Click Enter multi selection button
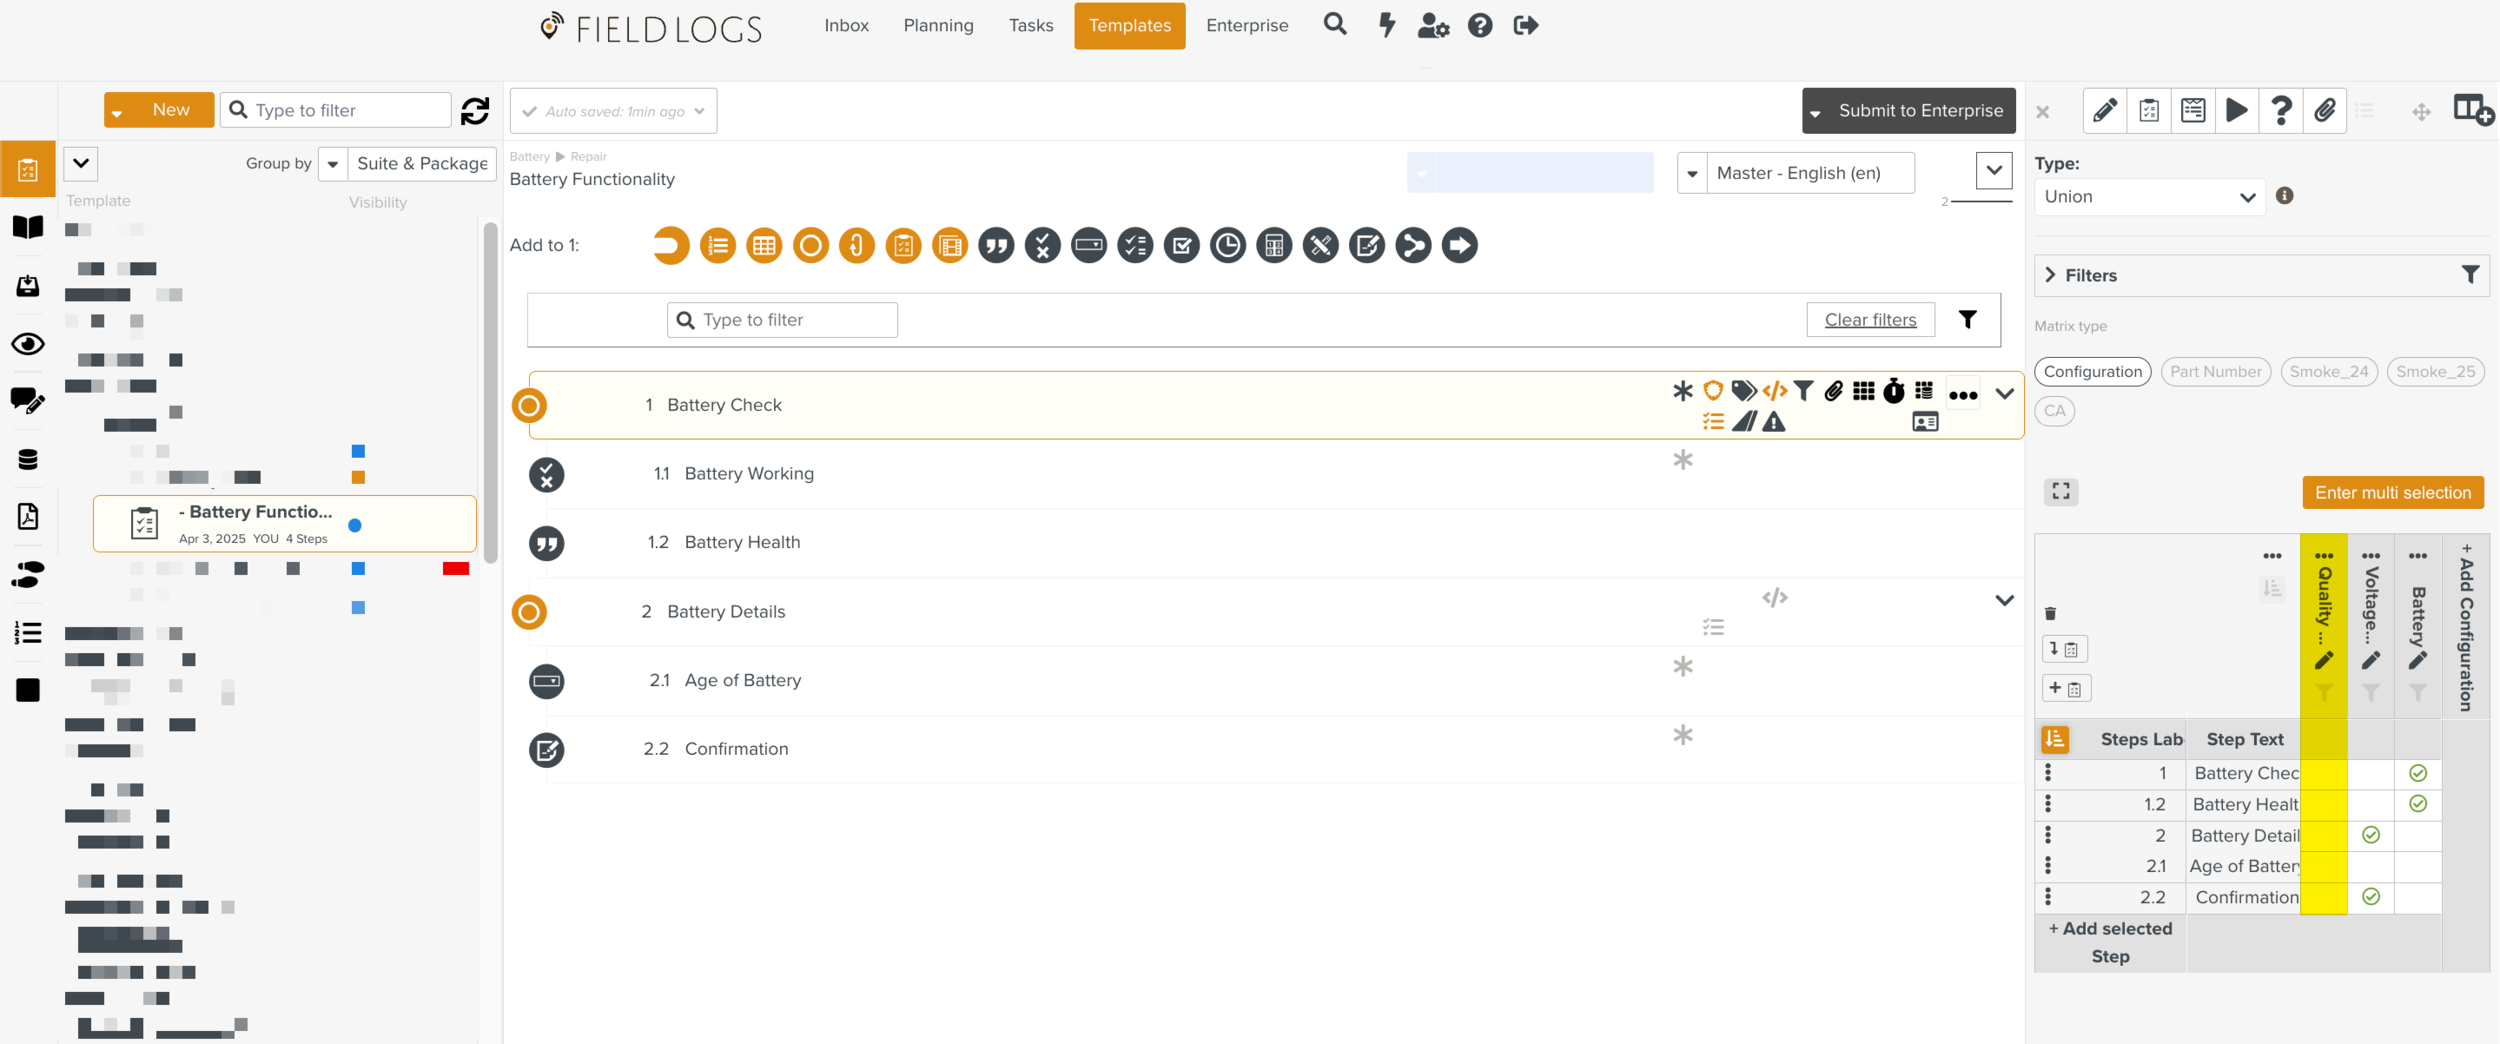The image size is (2500, 1044). pos(2392,492)
